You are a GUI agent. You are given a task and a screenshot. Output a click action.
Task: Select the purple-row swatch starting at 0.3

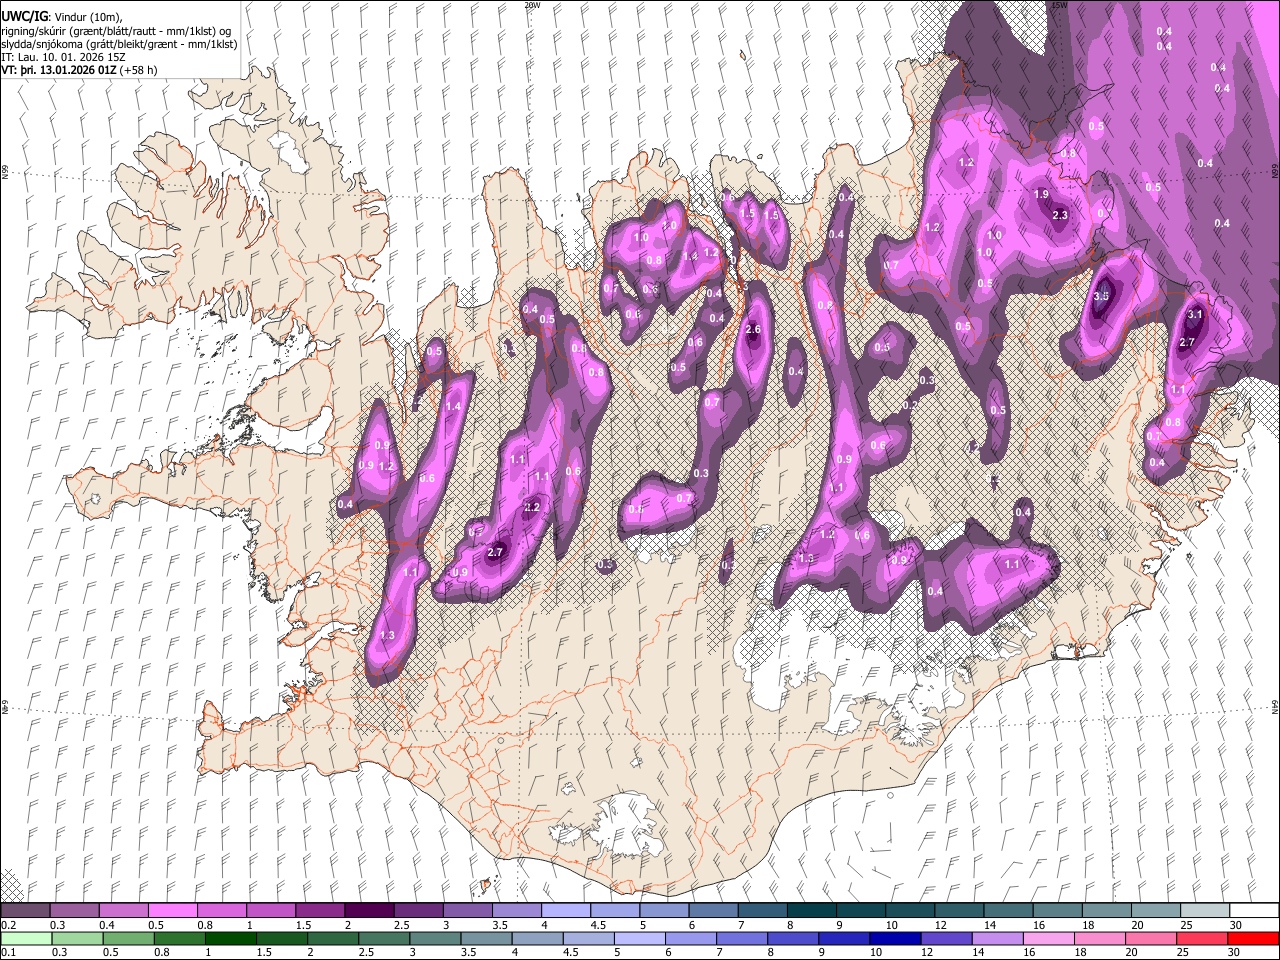(75, 911)
